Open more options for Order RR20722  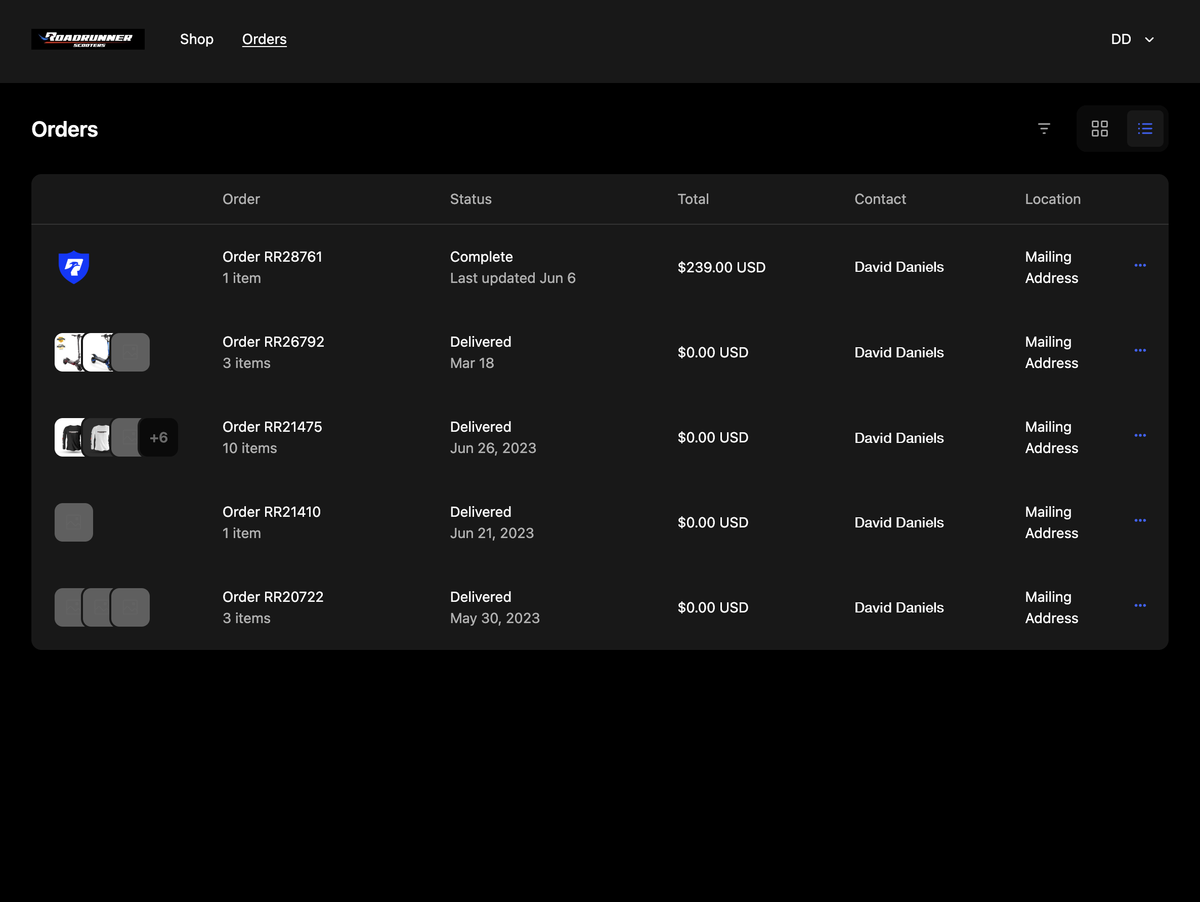coord(1140,606)
